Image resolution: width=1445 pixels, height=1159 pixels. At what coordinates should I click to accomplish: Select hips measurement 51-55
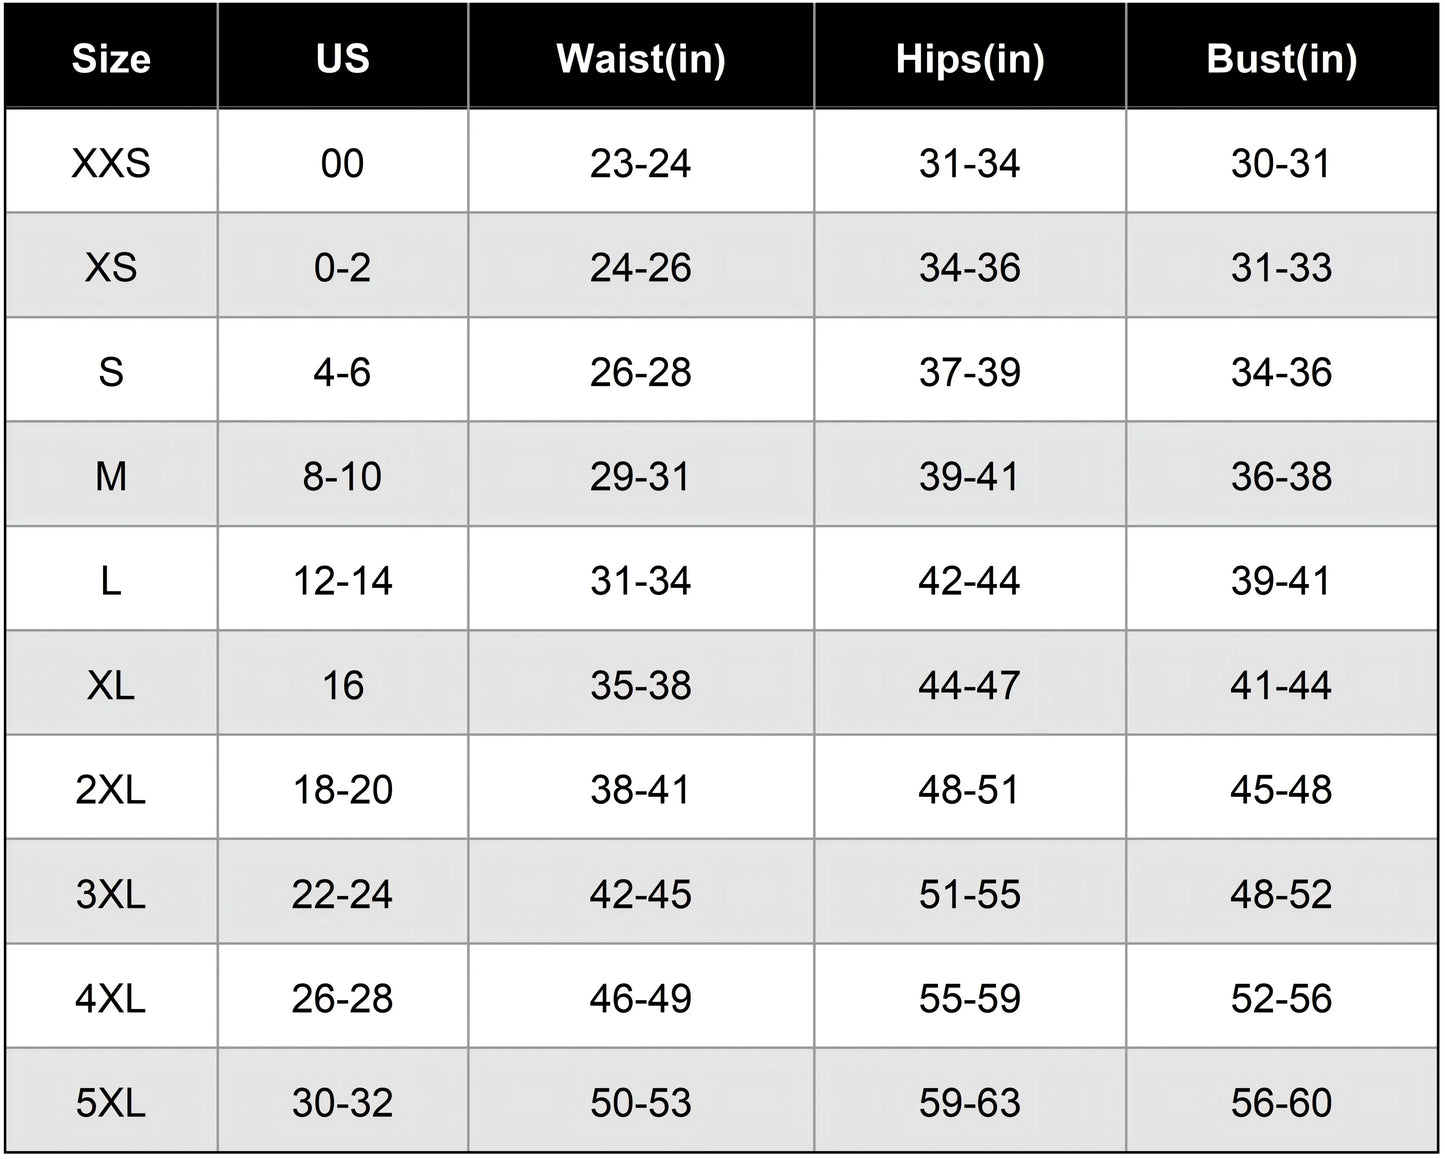coord(970,893)
